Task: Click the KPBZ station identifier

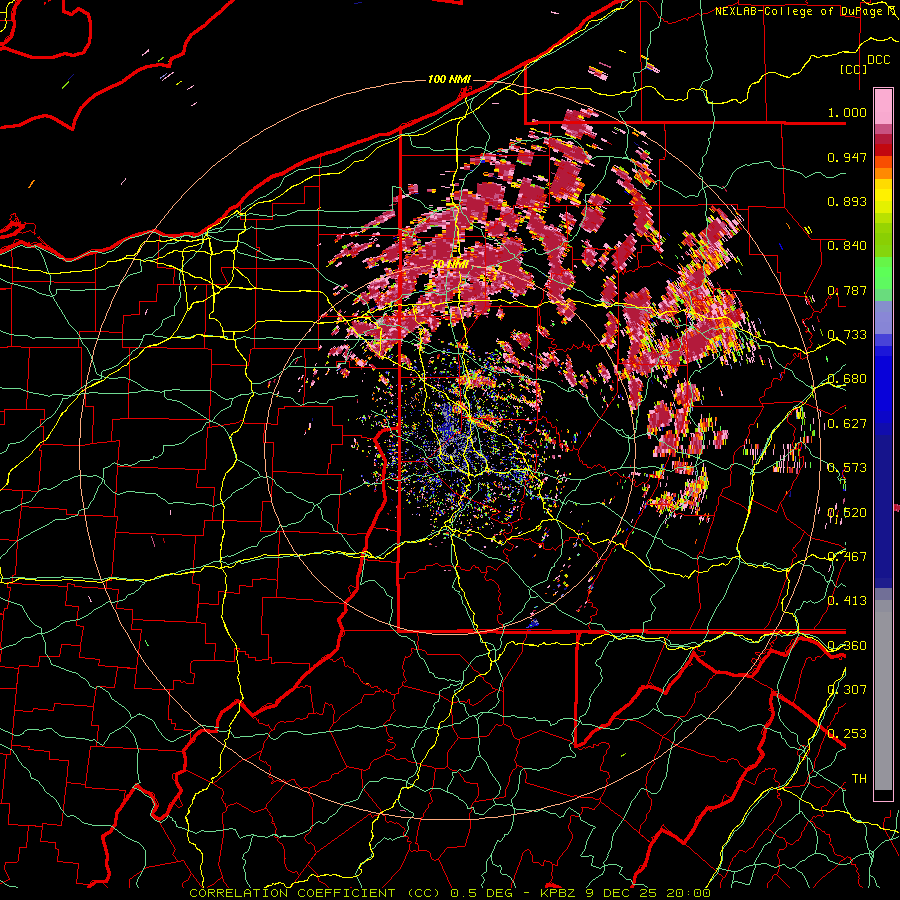Action: pyautogui.click(x=560, y=893)
